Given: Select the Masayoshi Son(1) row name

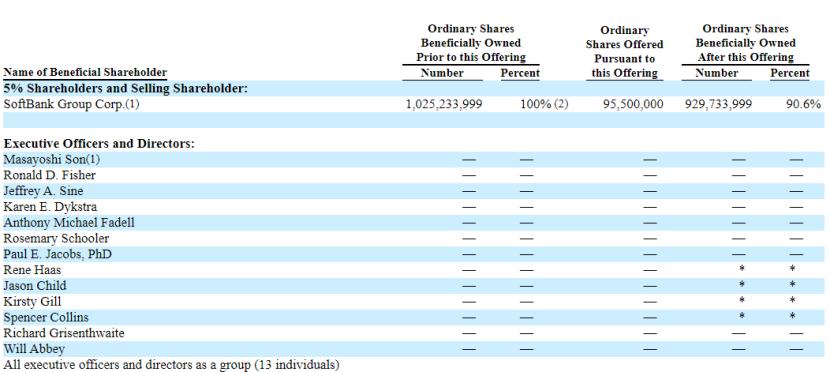Looking at the screenshot, I should tap(52, 159).
